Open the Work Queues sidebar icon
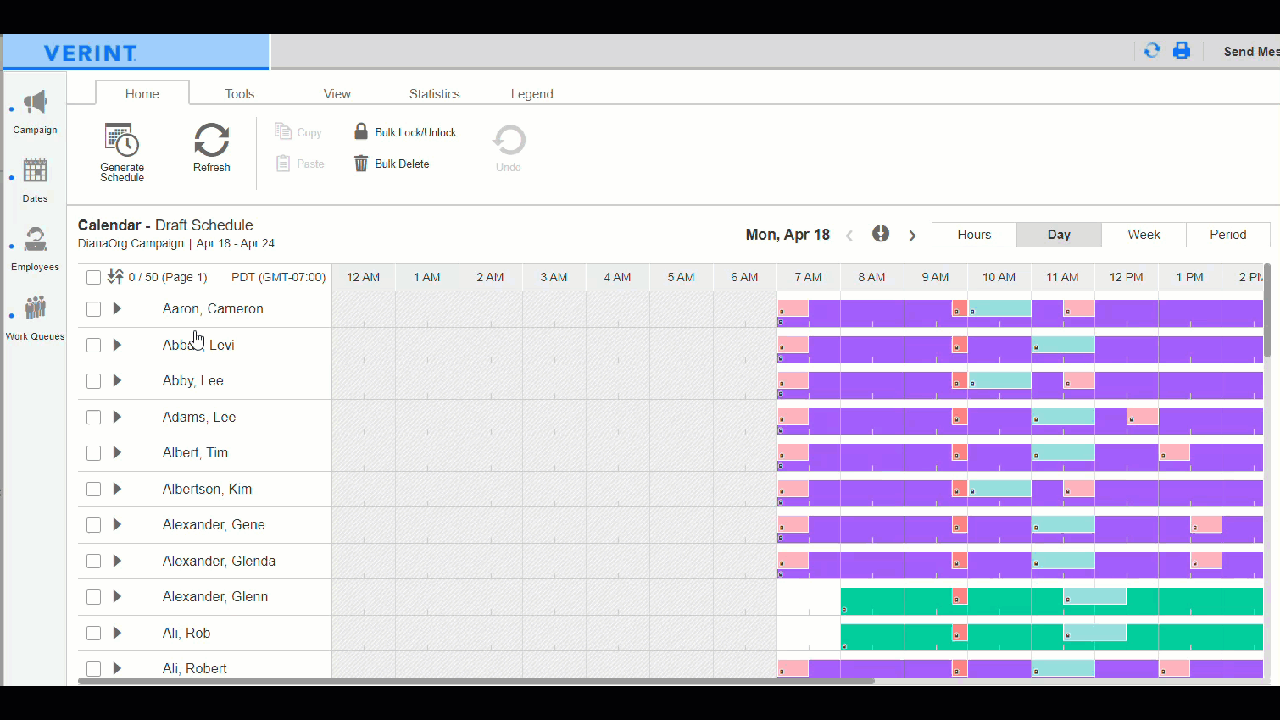This screenshot has height=720, width=1280. point(34,308)
